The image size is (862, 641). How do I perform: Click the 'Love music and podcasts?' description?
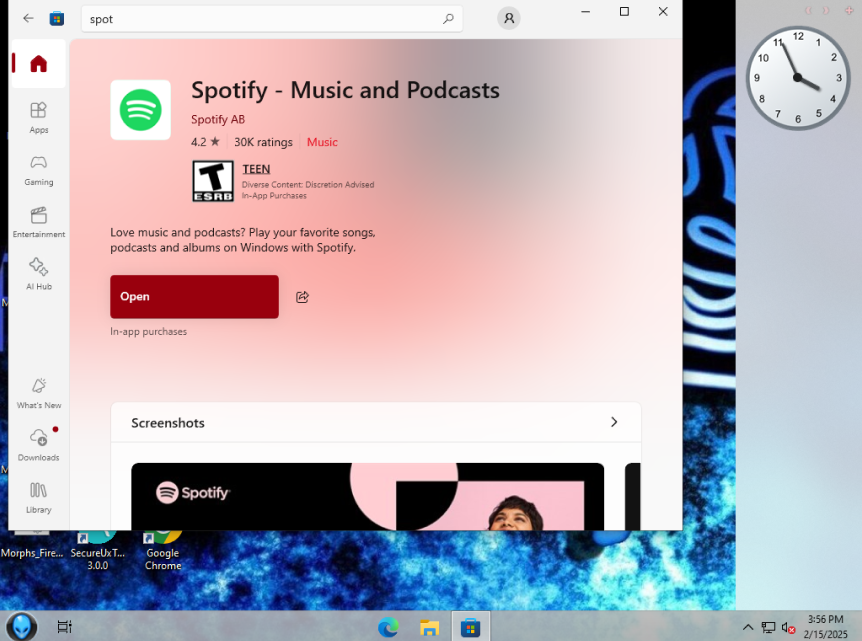pos(242,240)
